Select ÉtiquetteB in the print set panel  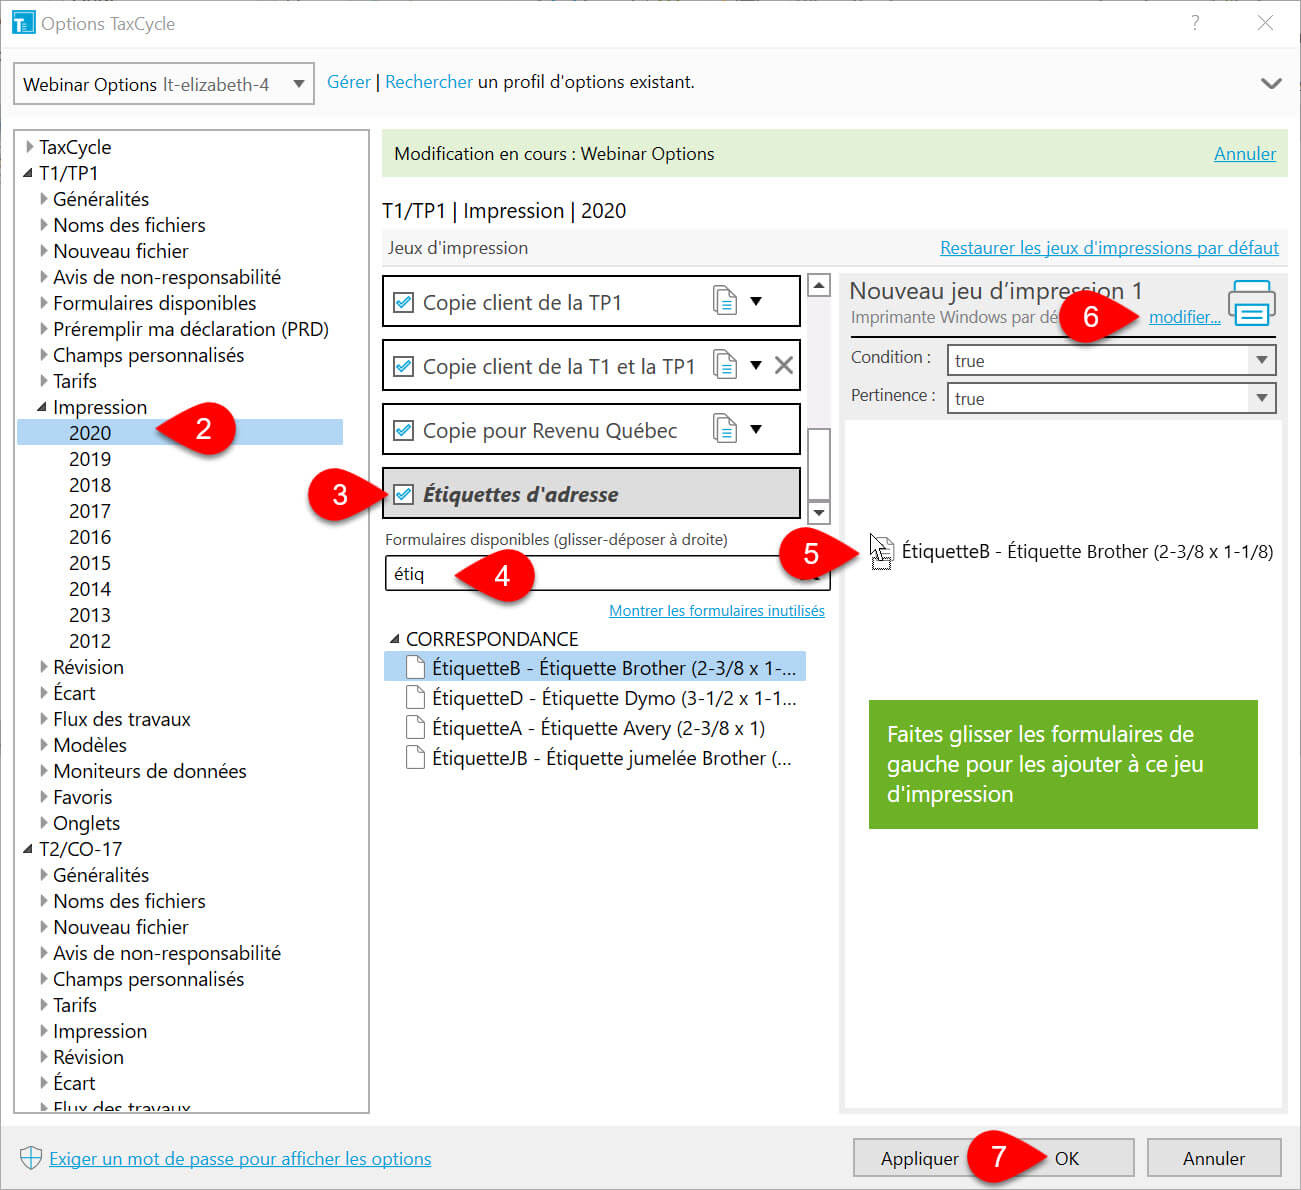1087,551
